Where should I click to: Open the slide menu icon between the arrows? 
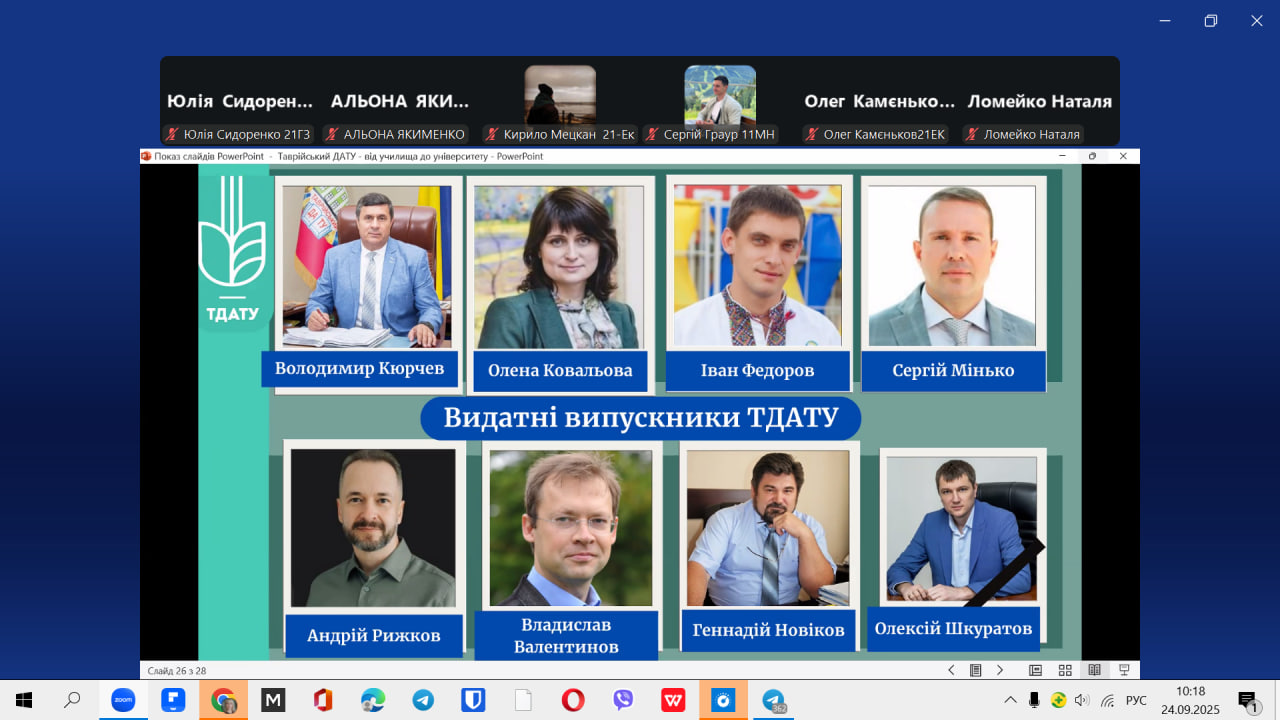[975, 670]
